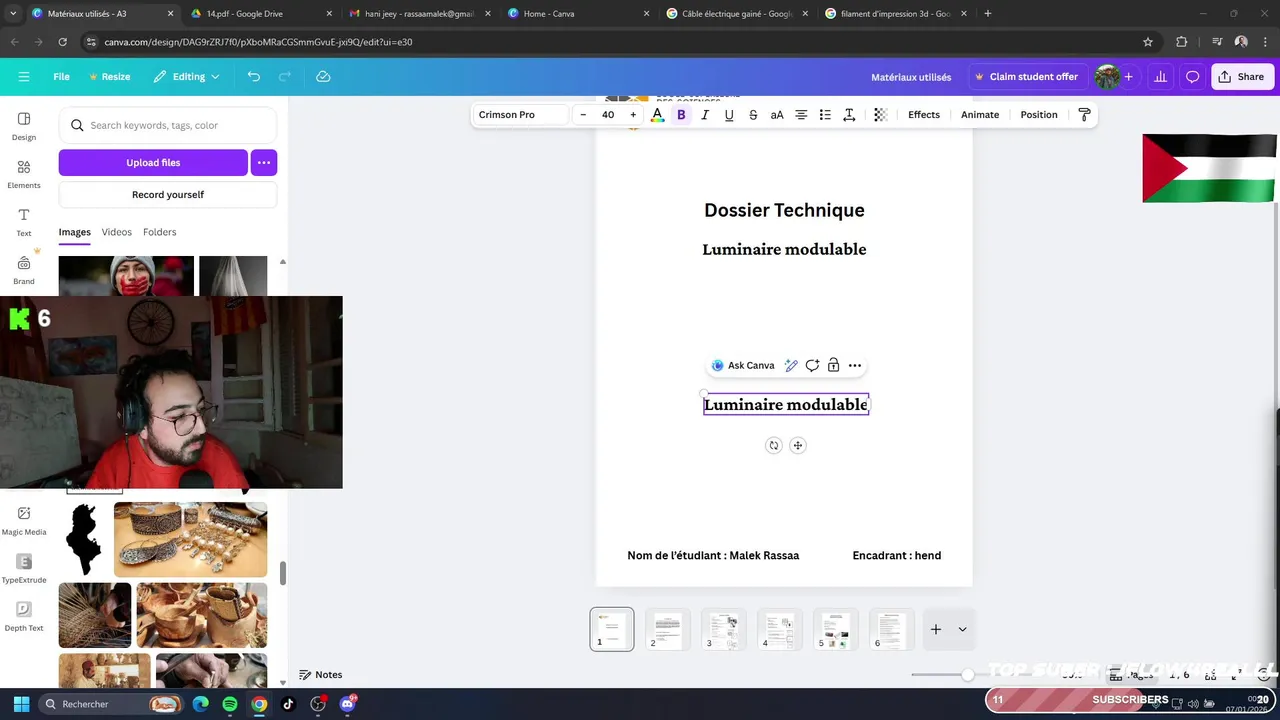The image size is (1280, 720).
Task: Change text alignment
Action: 801,115
